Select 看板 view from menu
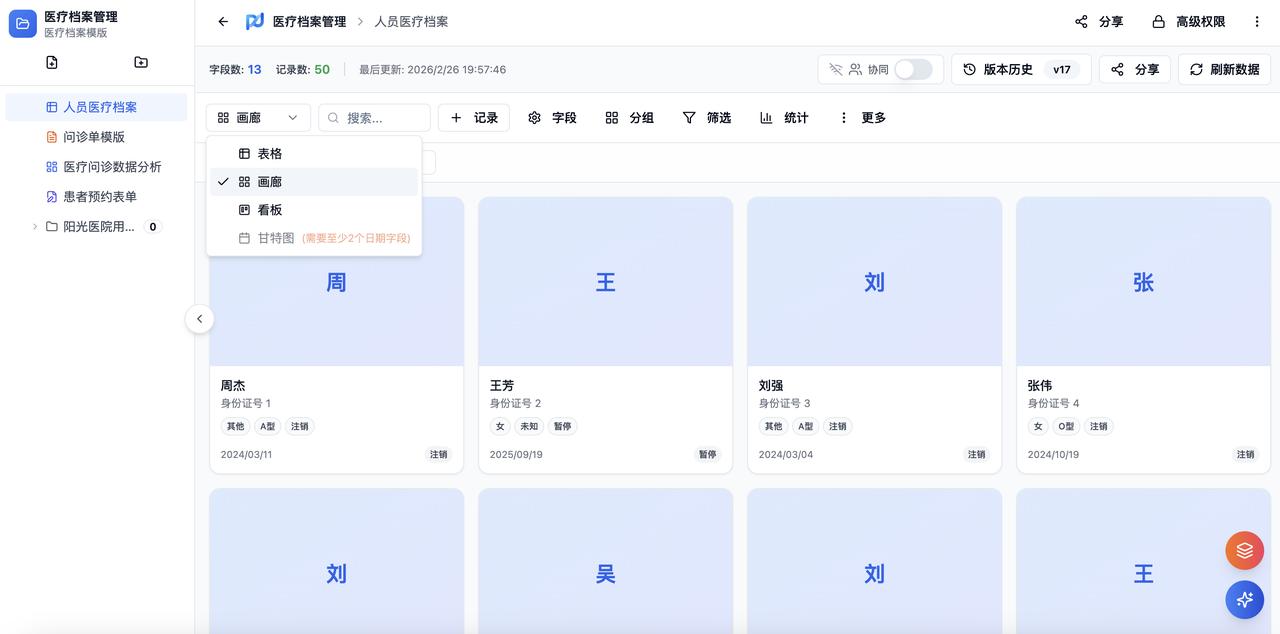Image resolution: width=1280 pixels, height=634 pixels. point(314,210)
